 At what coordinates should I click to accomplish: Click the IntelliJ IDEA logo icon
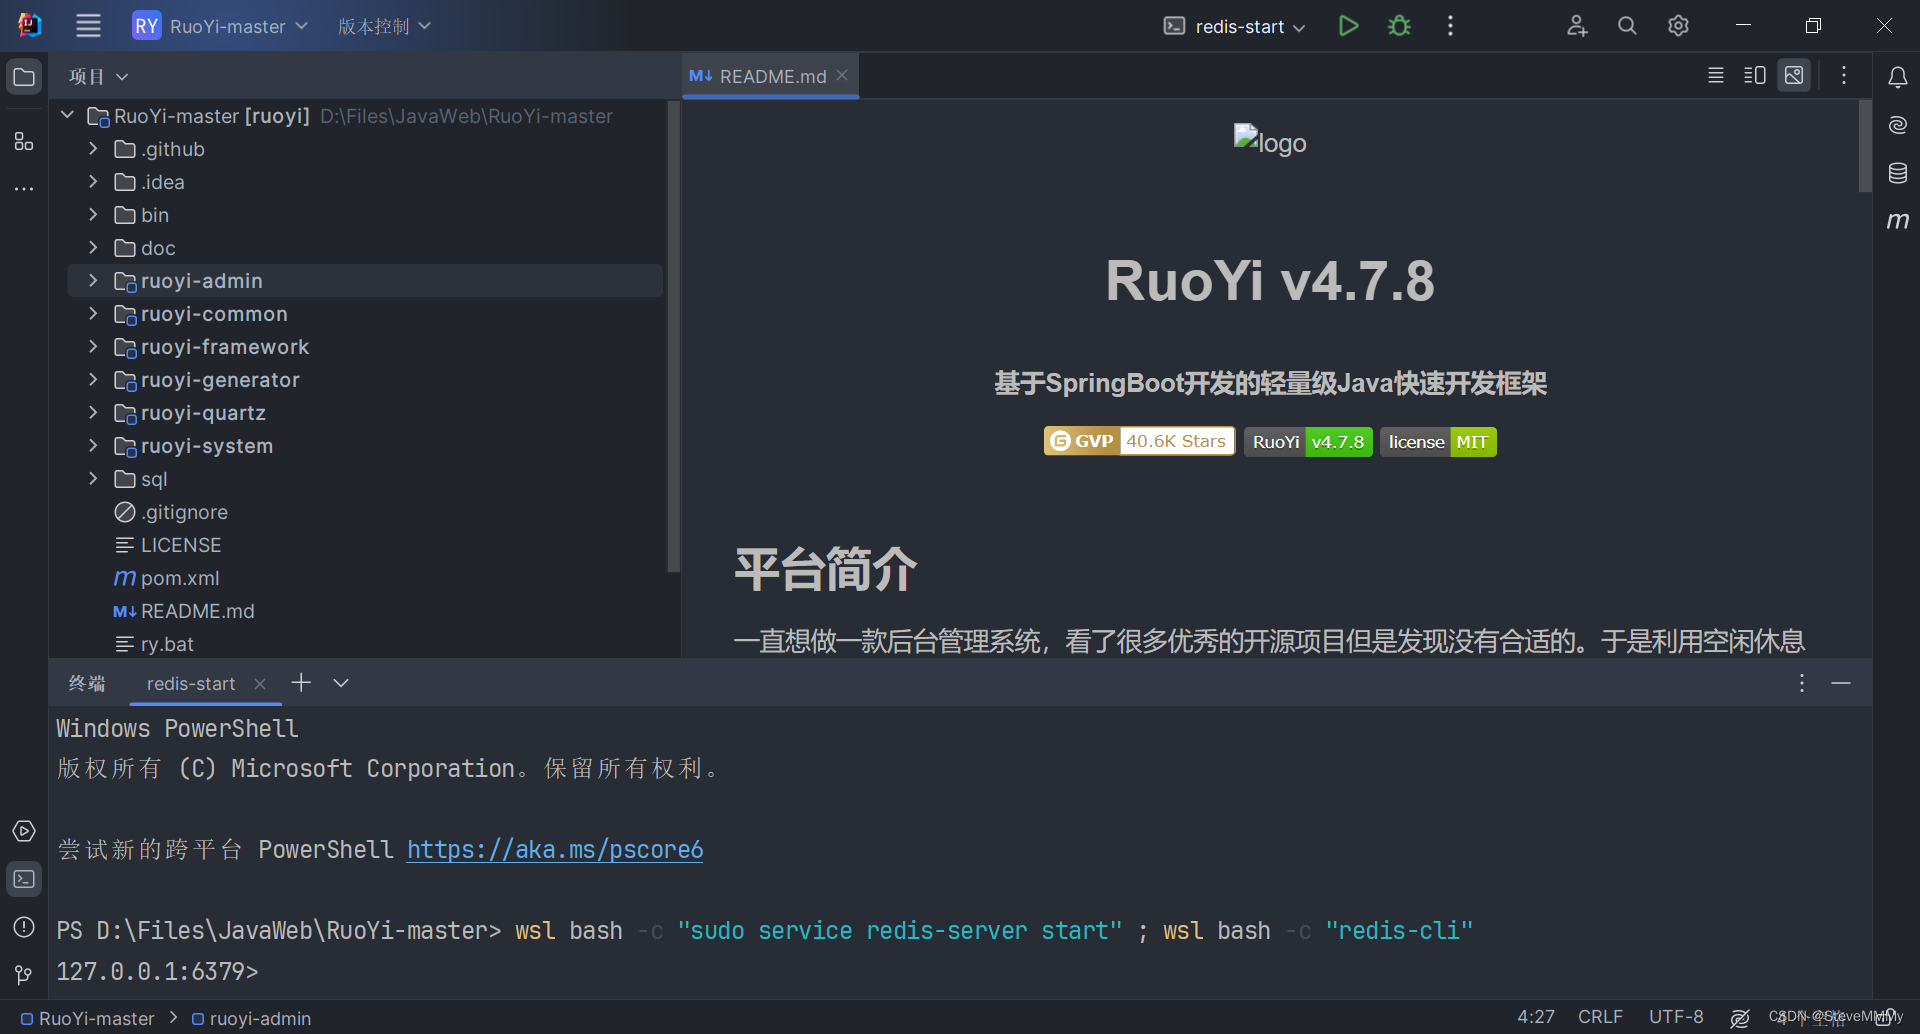(x=30, y=26)
